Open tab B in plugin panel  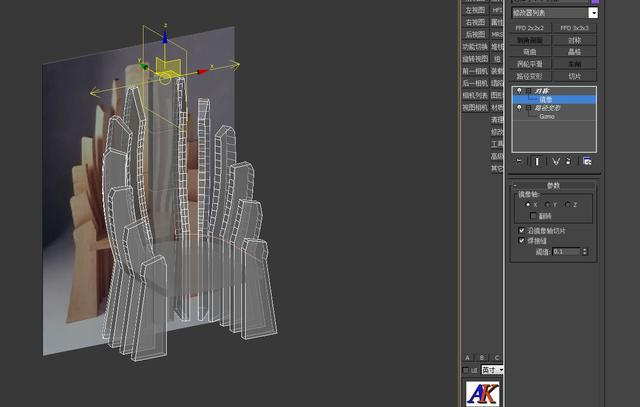coord(482,358)
